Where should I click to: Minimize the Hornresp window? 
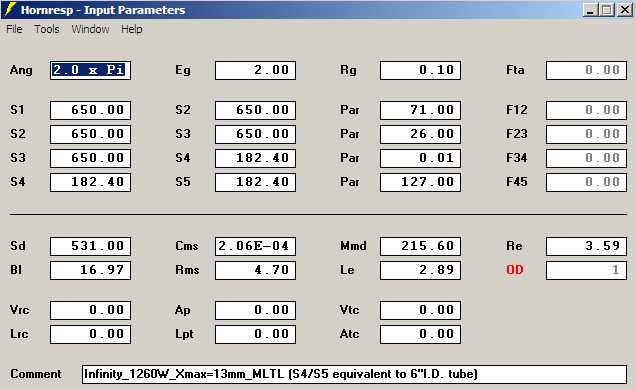pos(590,10)
